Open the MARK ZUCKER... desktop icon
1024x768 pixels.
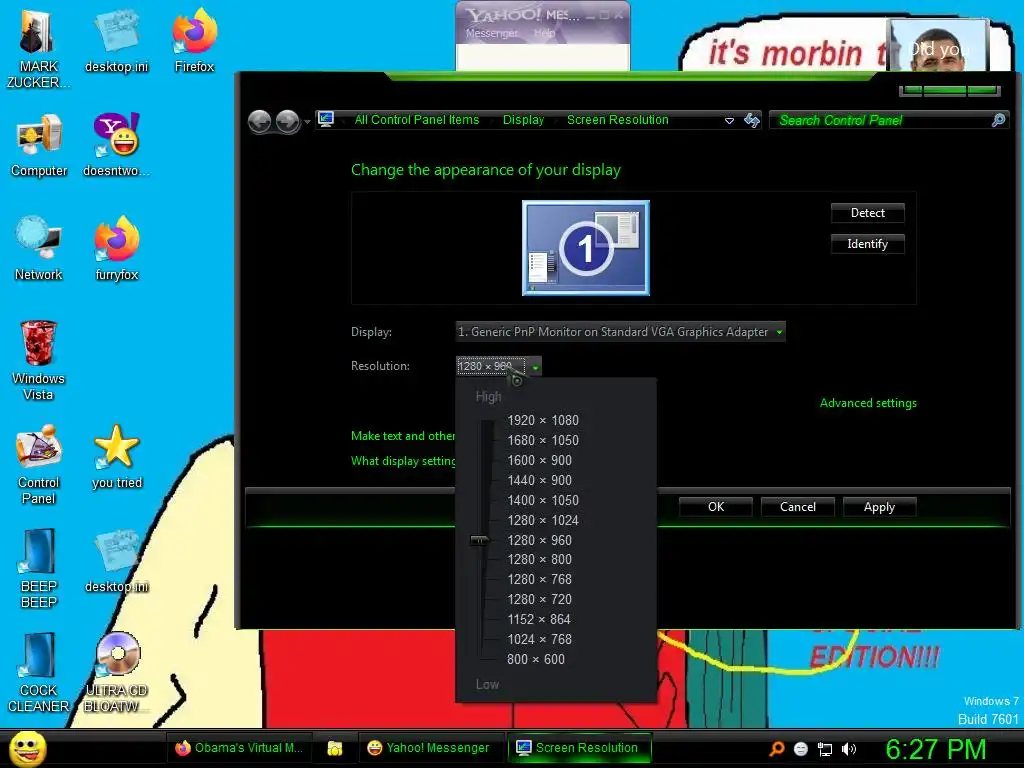pos(38,49)
